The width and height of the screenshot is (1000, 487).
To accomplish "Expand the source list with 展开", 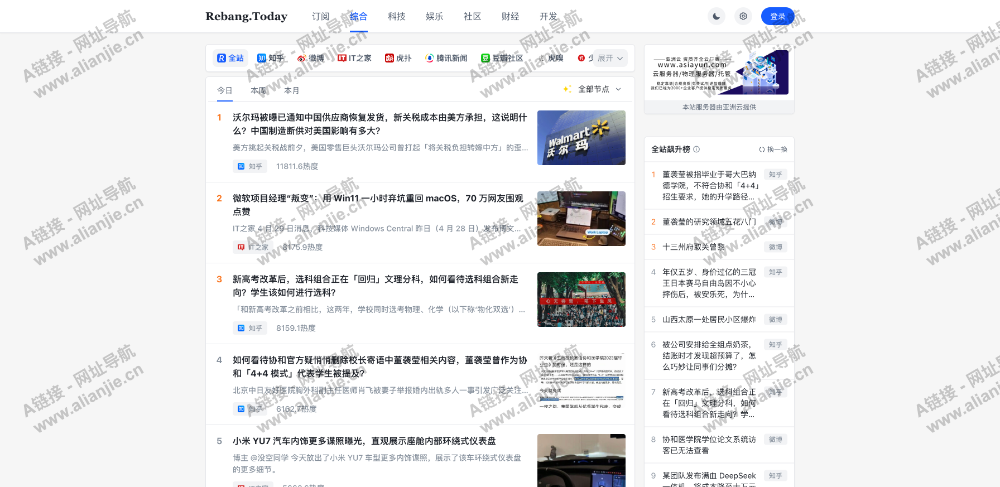I will point(610,58).
